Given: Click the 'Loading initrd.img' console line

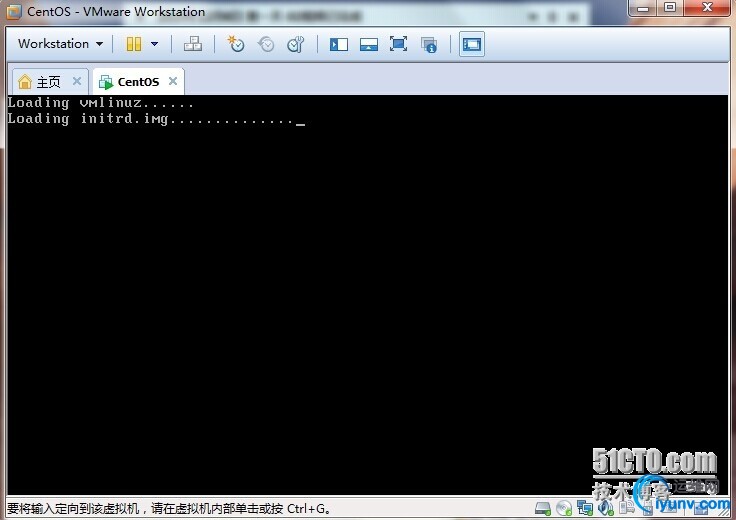Looking at the screenshot, I should click(x=156, y=119).
